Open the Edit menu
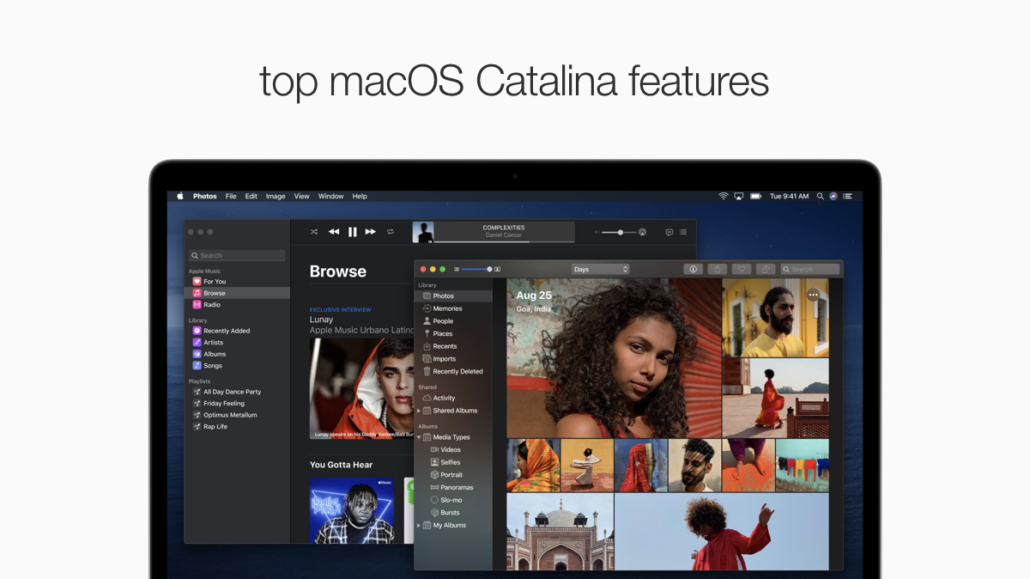 click(251, 196)
